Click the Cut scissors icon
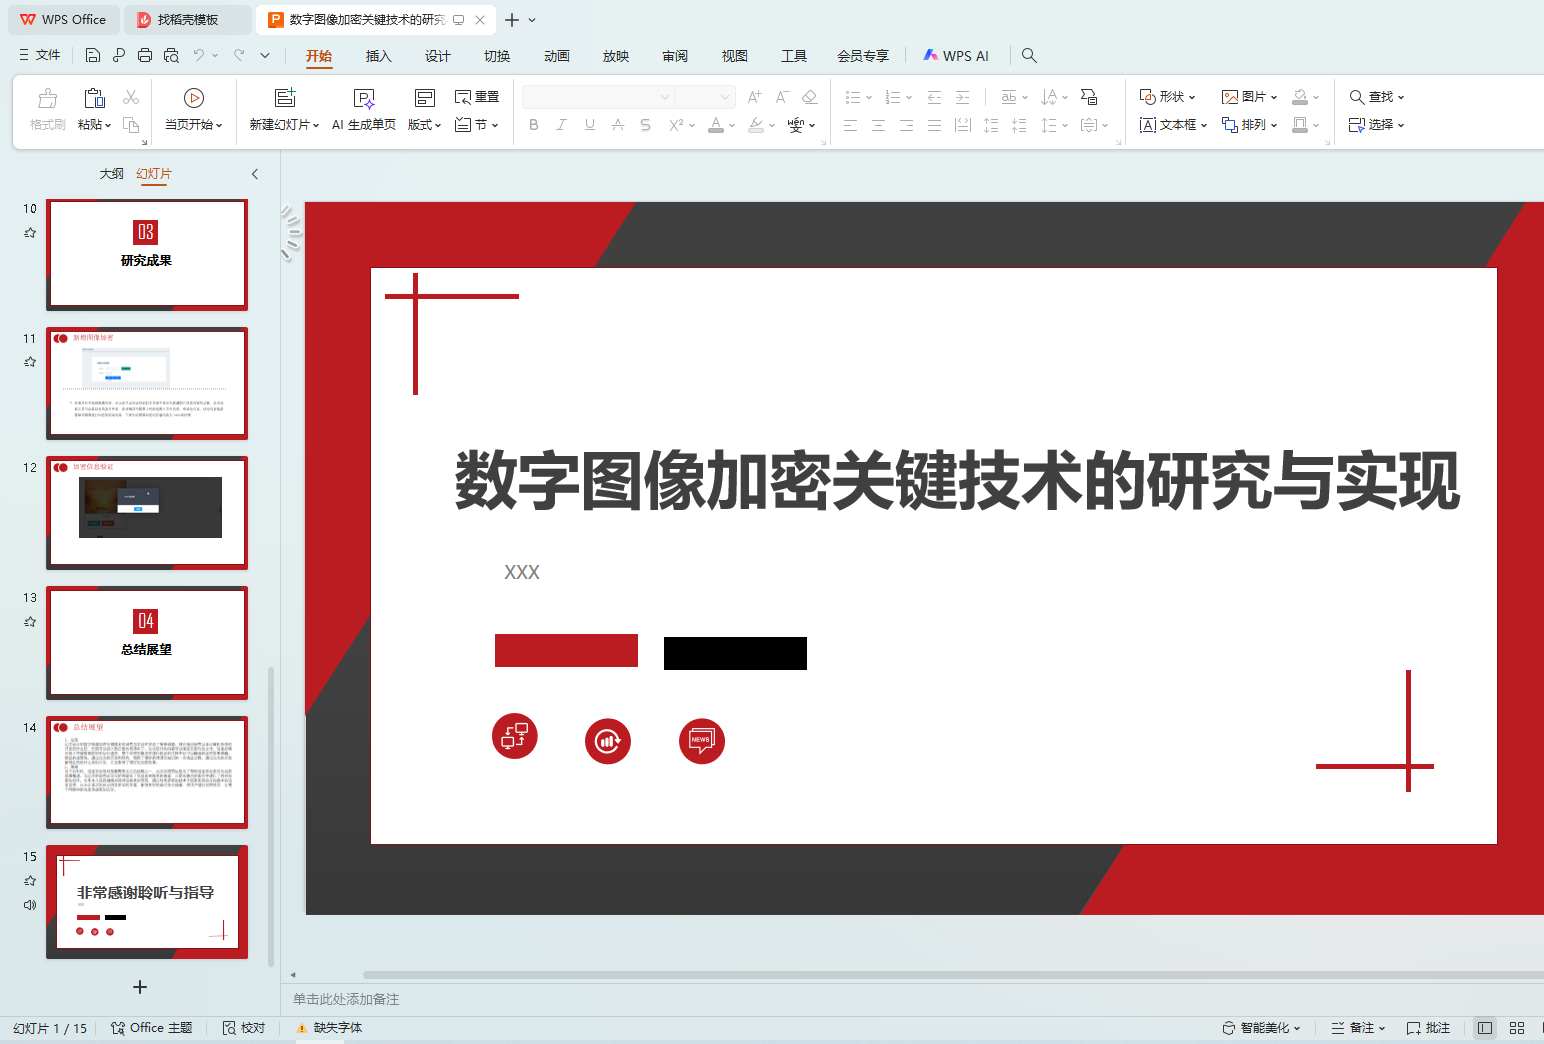Screen dimensions: 1544x1044 [131, 97]
